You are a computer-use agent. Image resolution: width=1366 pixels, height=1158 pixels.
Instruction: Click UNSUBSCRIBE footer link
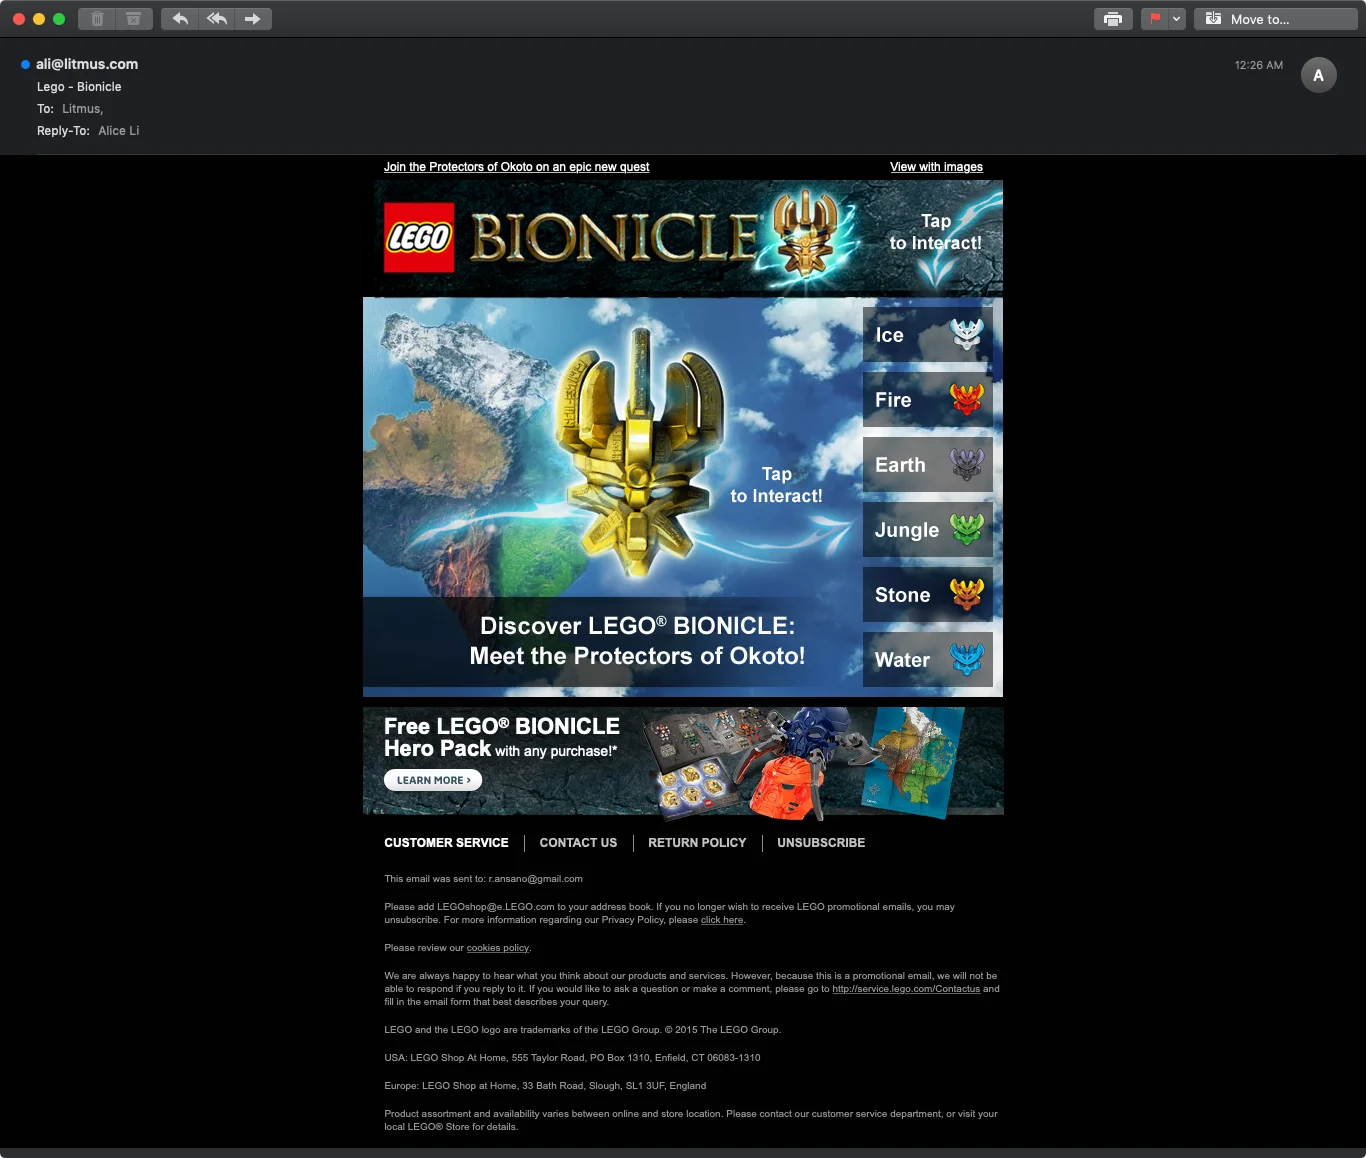[821, 843]
